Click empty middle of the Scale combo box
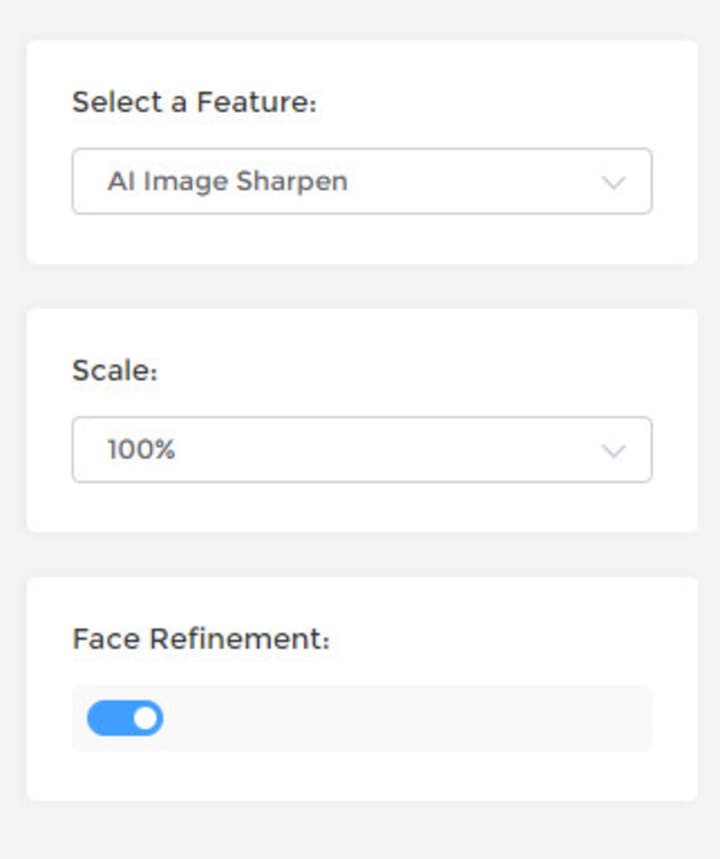The width and height of the screenshot is (720, 859). click(400, 450)
